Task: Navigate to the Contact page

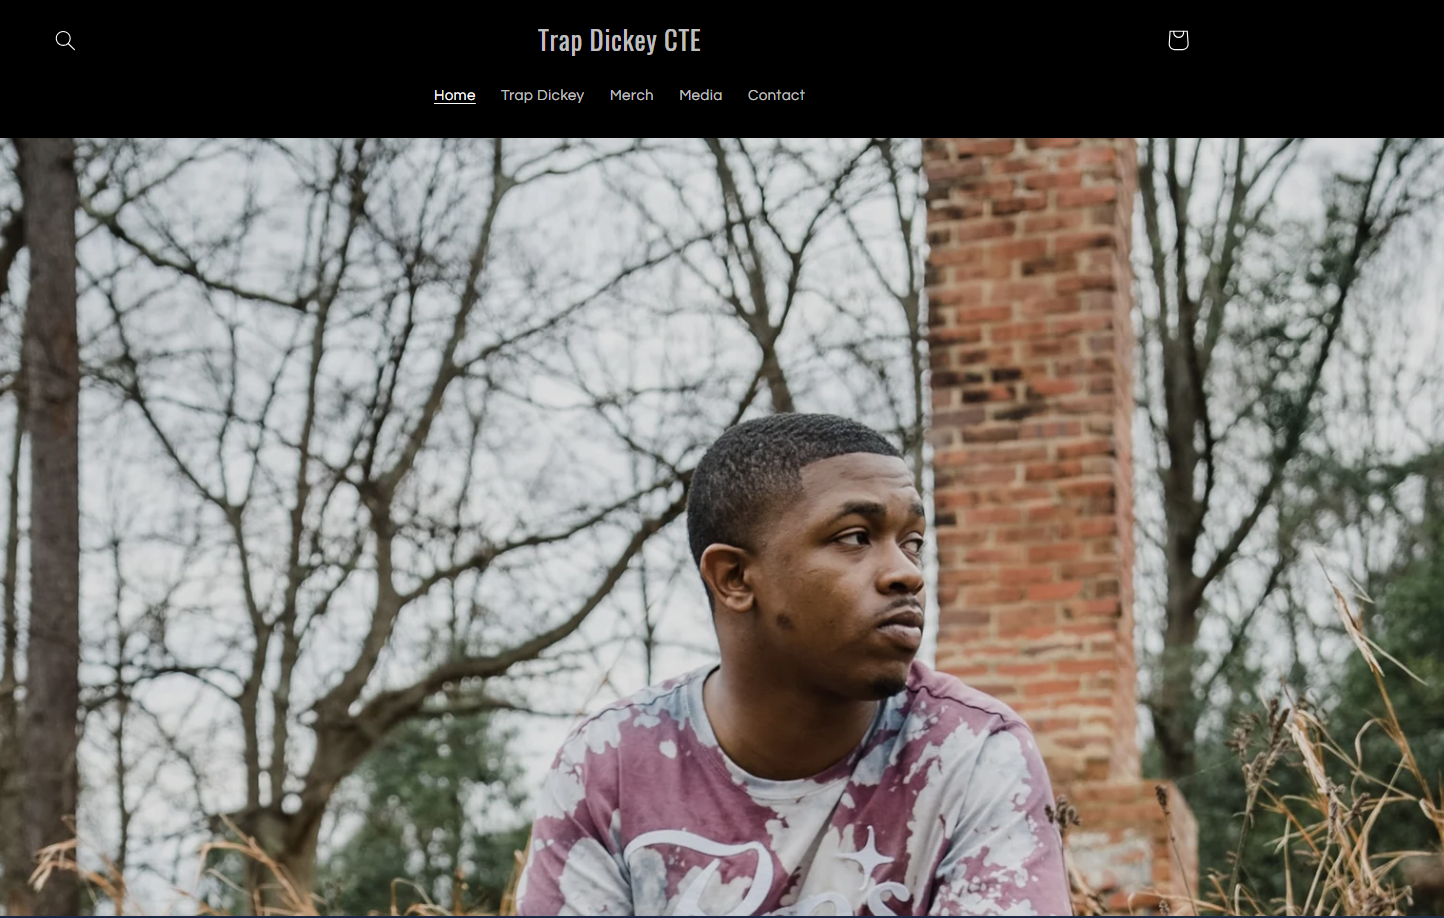Action: pyautogui.click(x=776, y=95)
